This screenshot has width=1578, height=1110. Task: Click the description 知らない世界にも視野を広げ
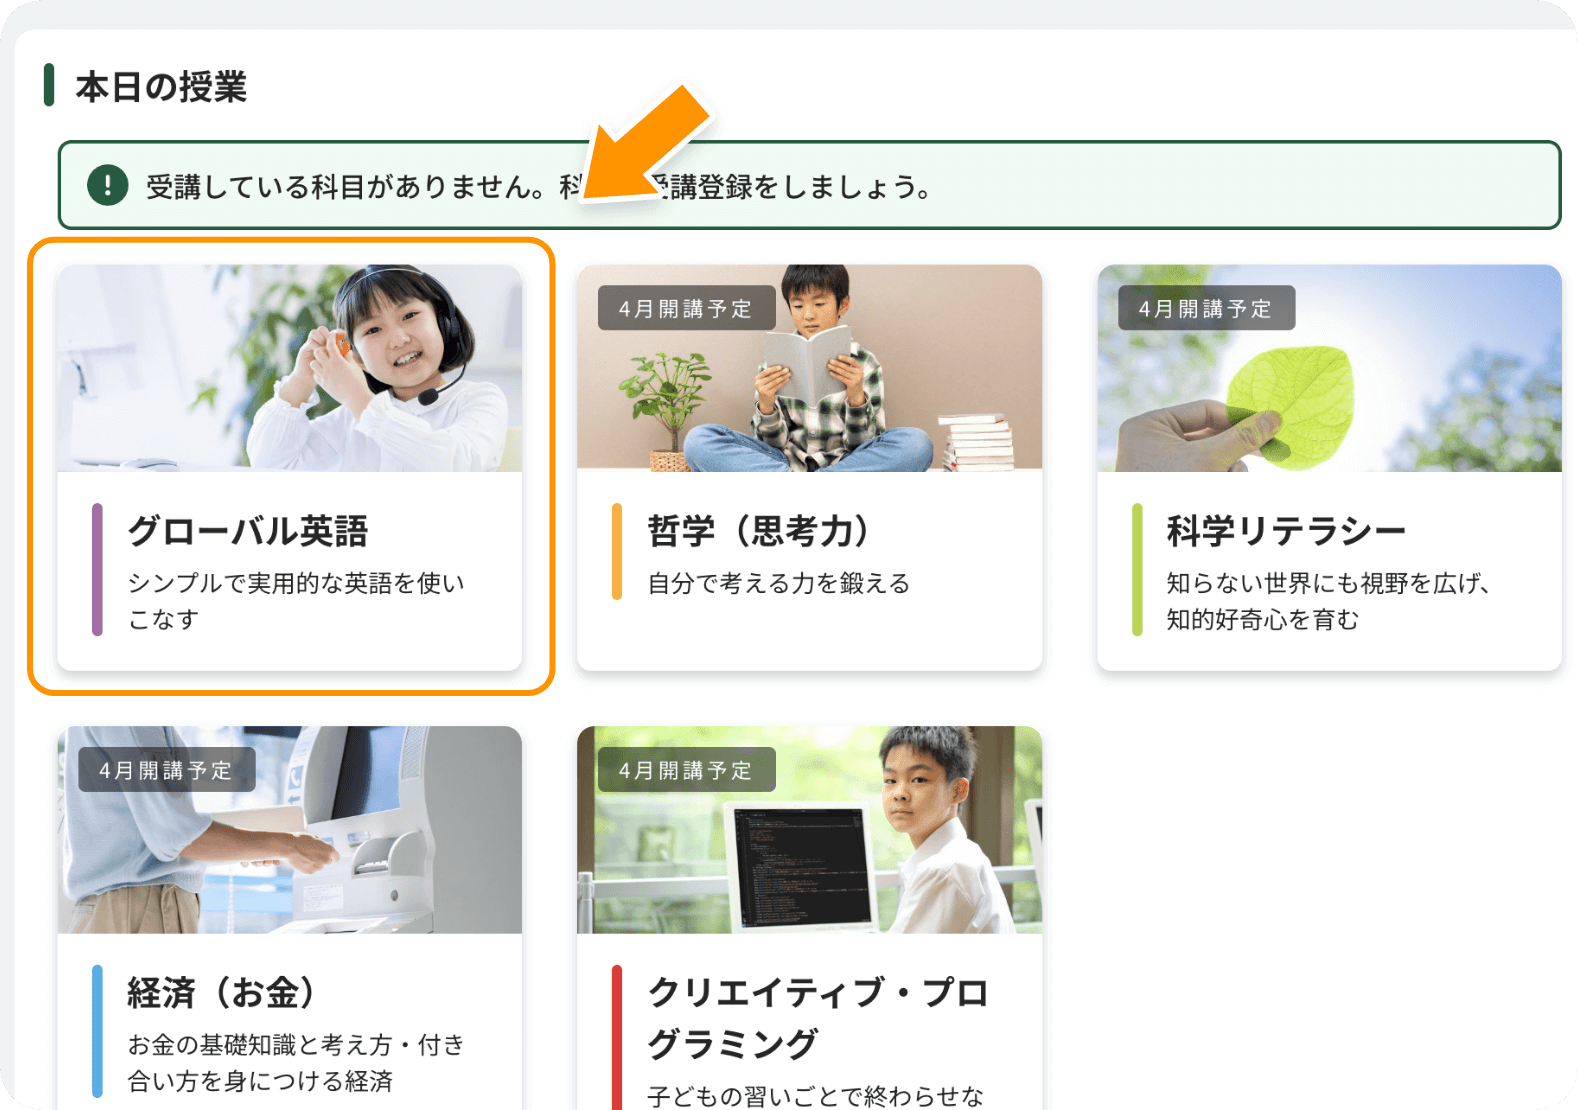[1329, 583]
